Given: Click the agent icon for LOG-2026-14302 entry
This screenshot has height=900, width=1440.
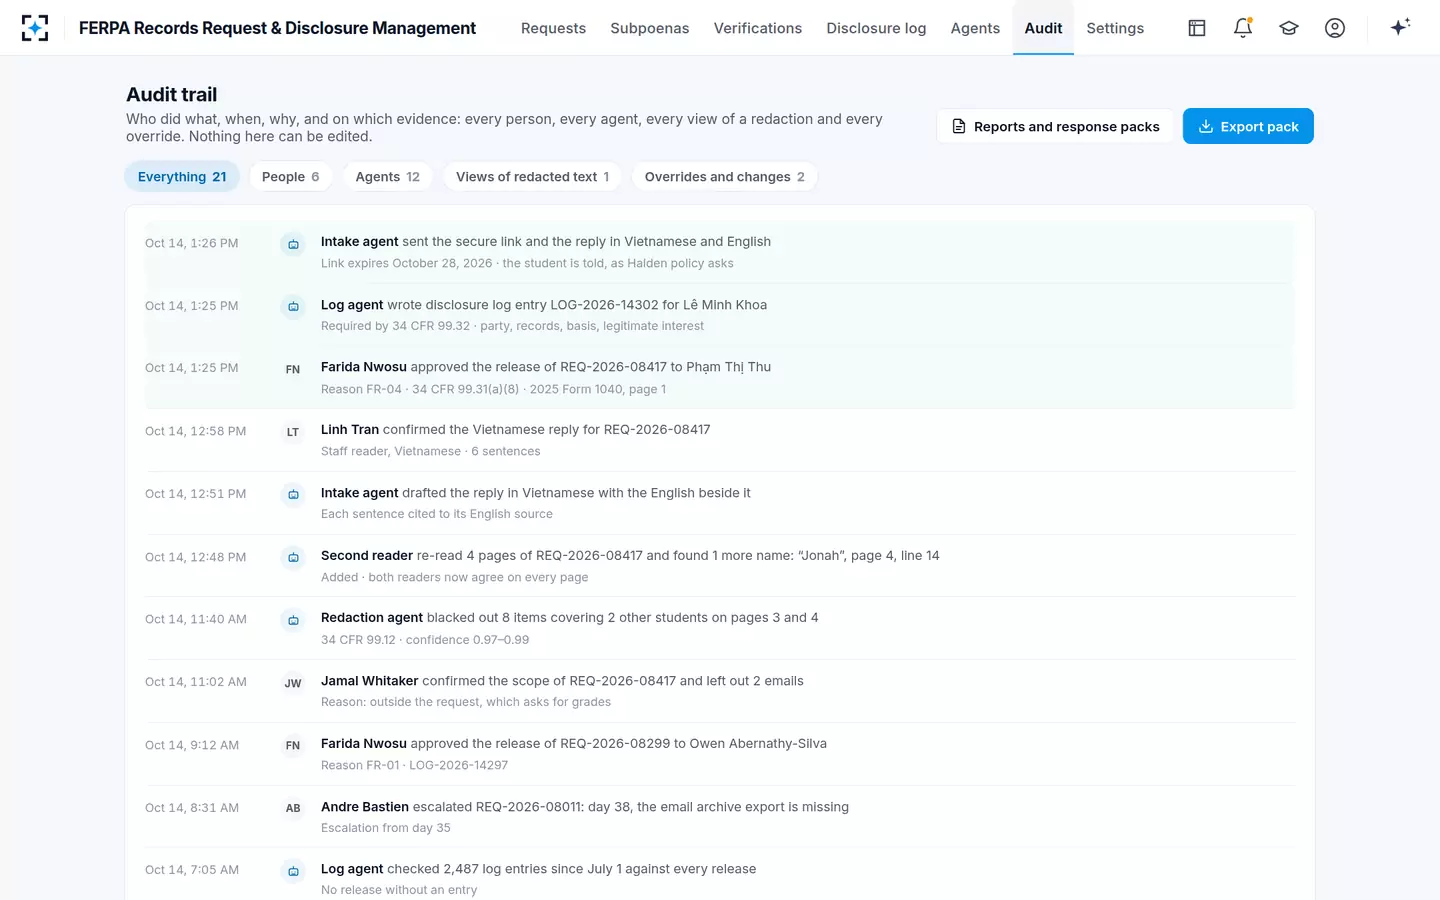Looking at the screenshot, I should pyautogui.click(x=293, y=306).
